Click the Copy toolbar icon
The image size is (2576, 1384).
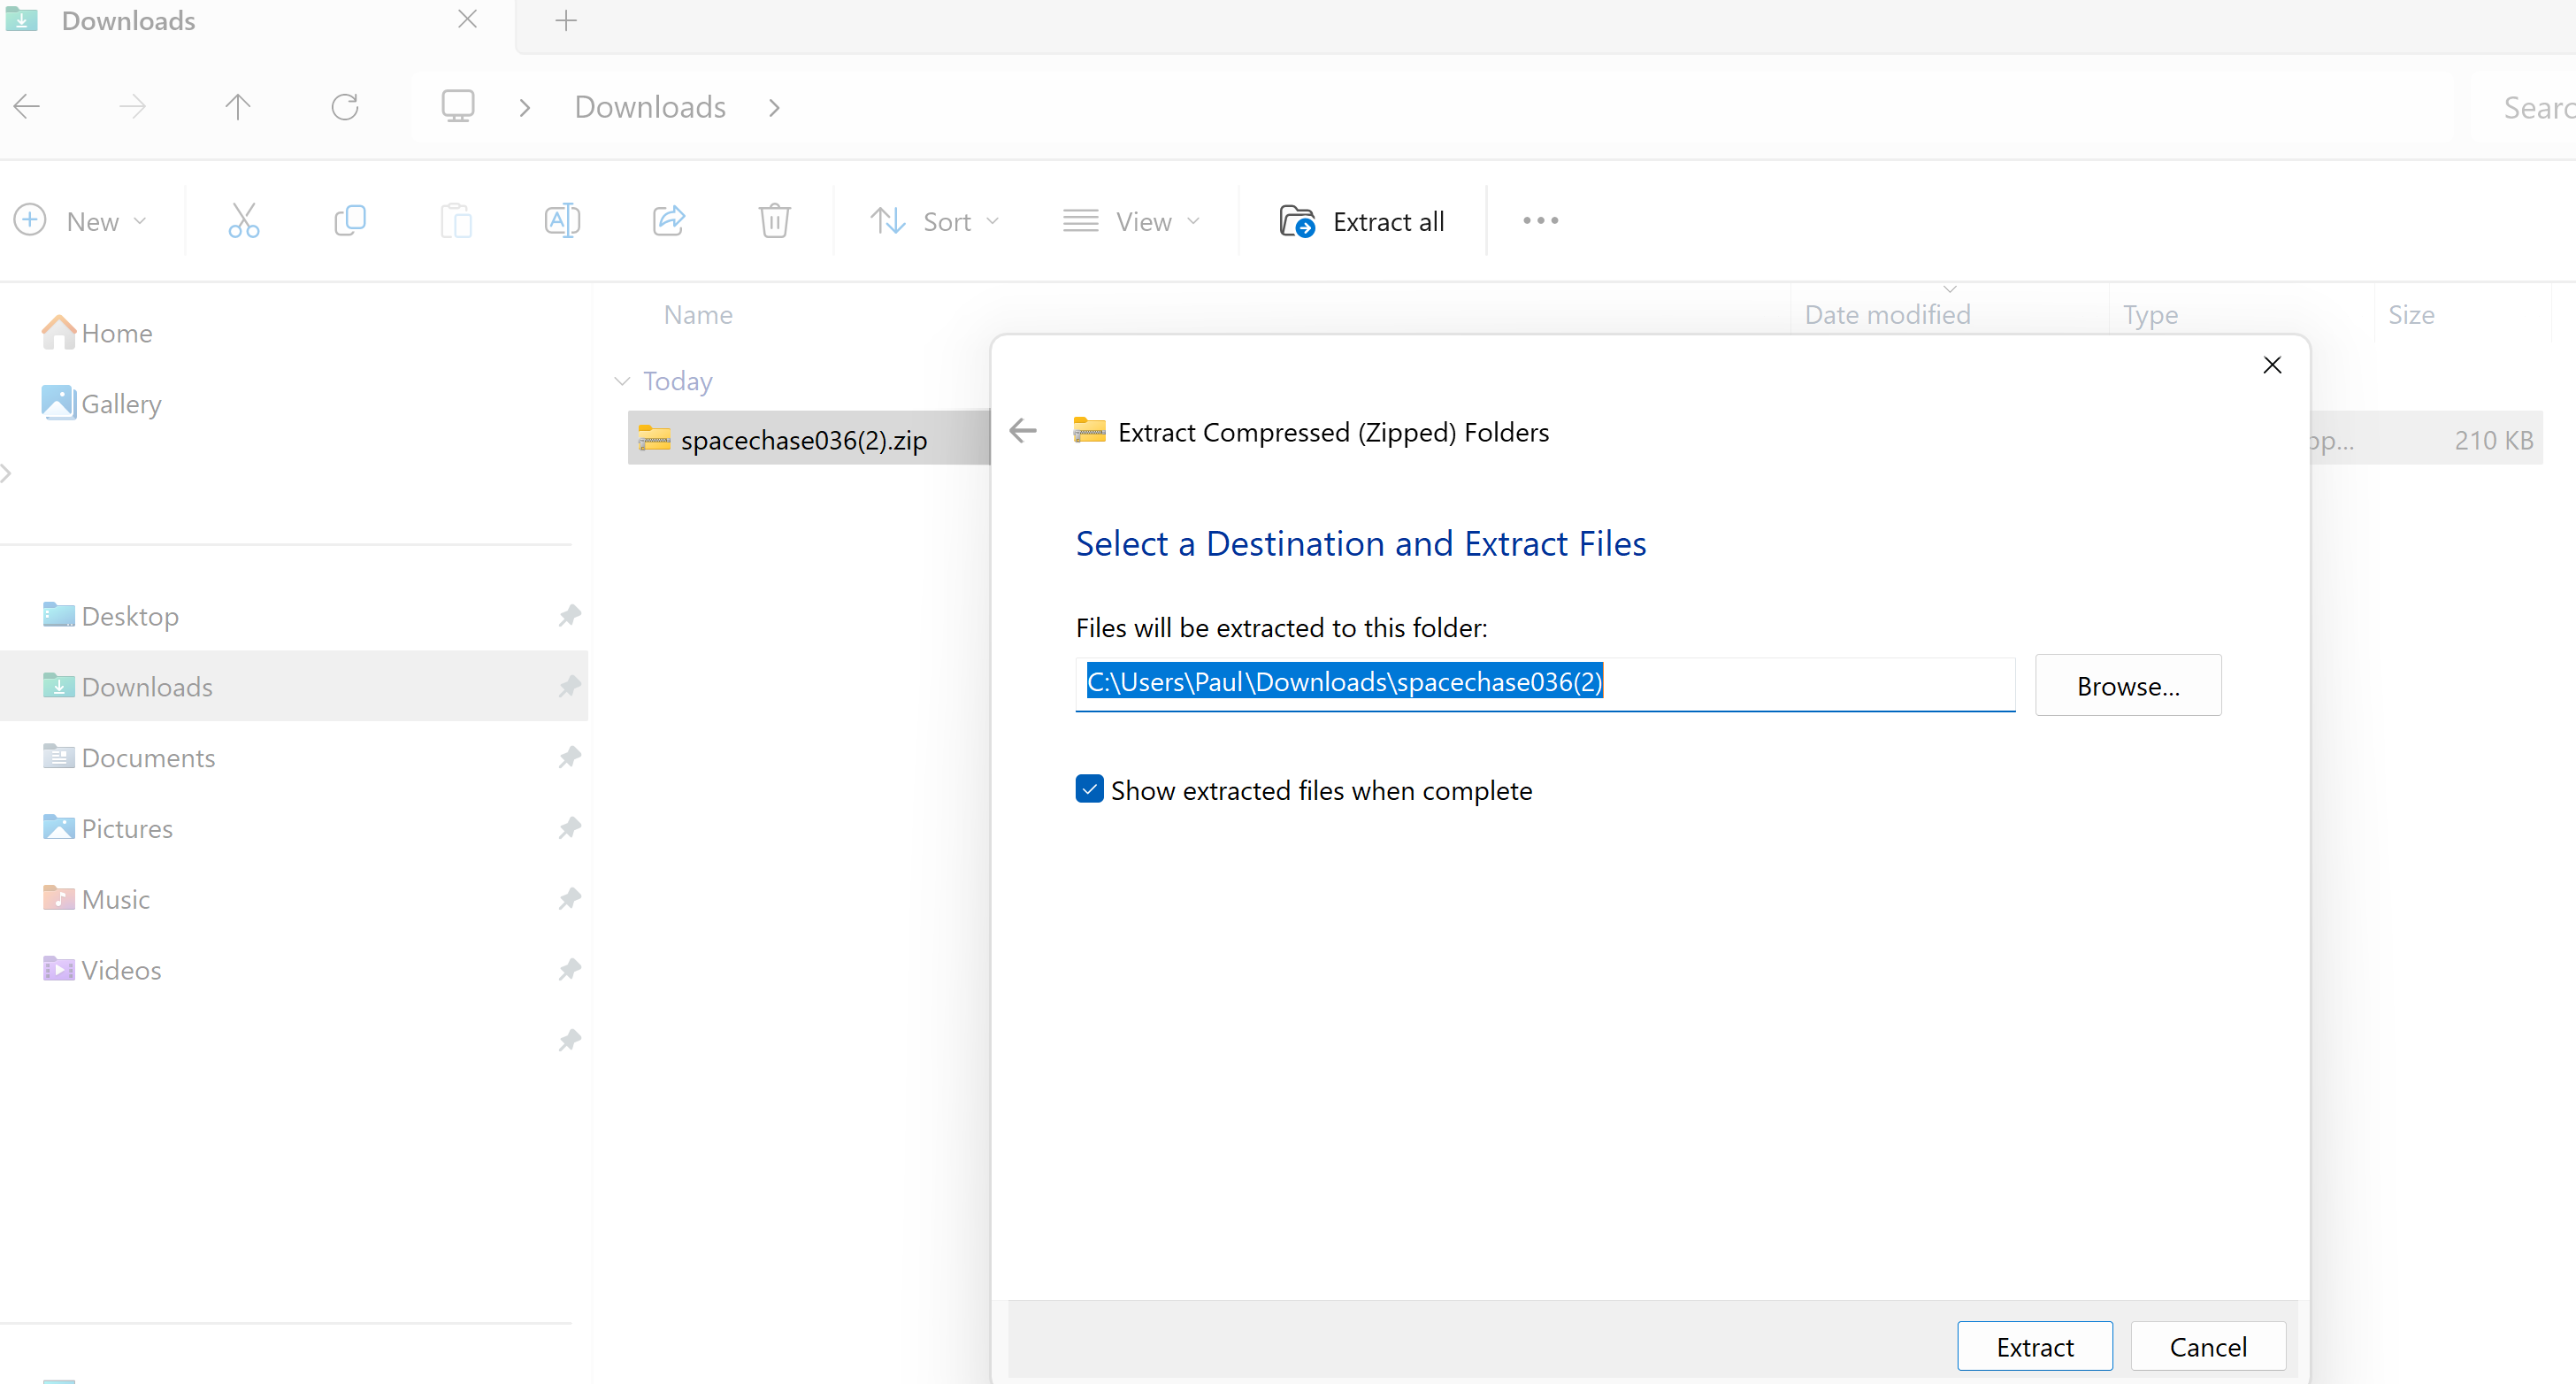[349, 219]
